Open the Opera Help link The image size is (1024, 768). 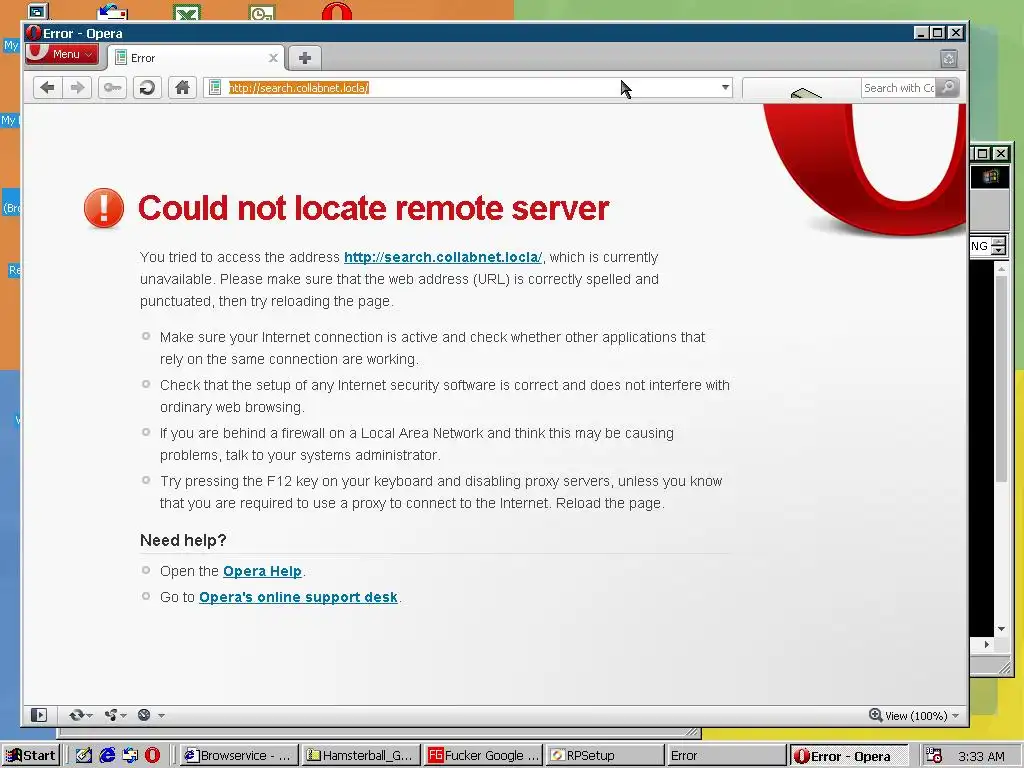(262, 571)
